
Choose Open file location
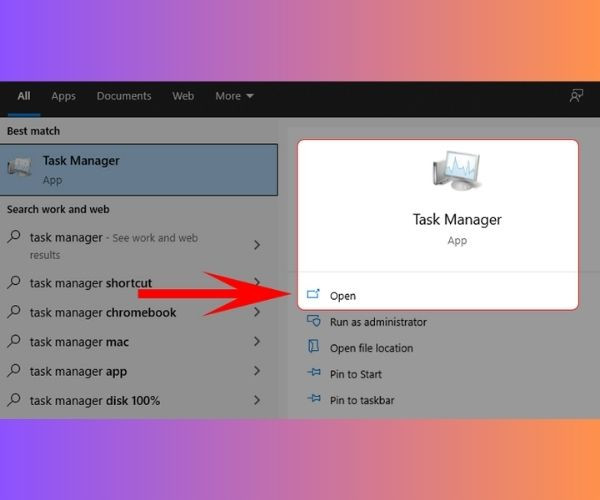(371, 348)
